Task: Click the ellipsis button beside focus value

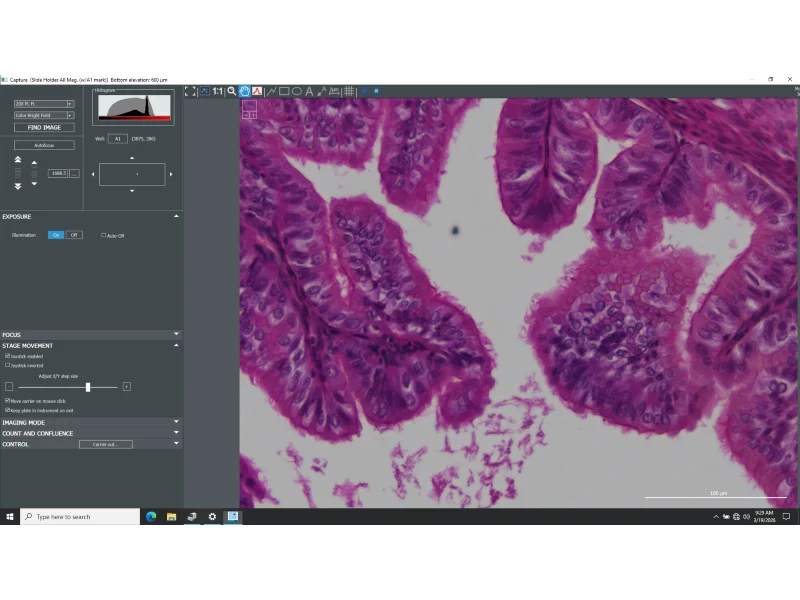Action: click(x=74, y=173)
